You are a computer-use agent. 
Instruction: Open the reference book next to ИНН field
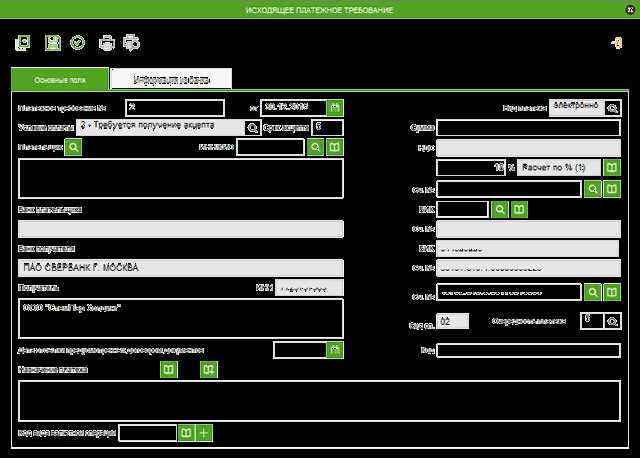coord(335,147)
